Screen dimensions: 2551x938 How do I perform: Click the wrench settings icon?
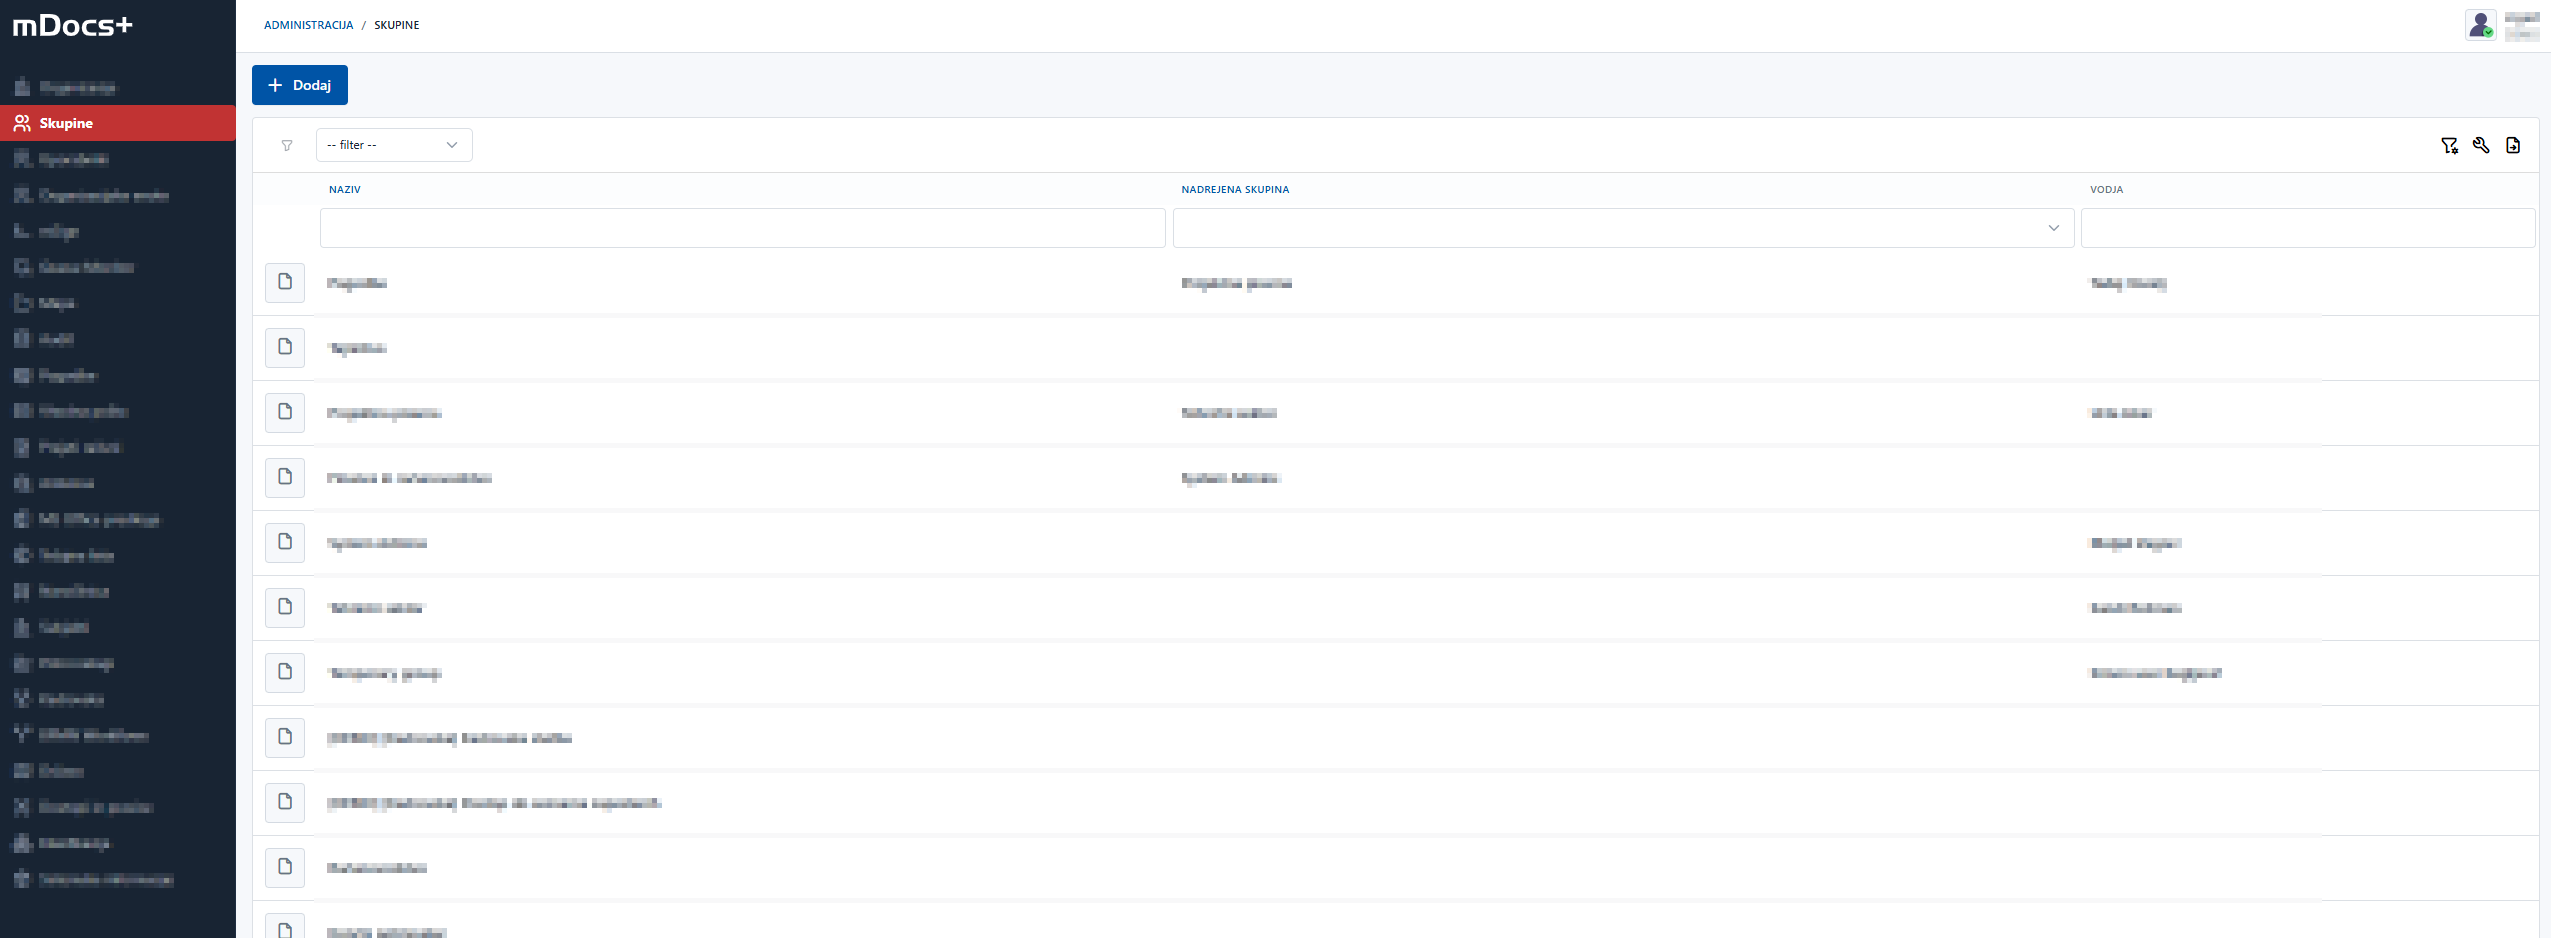pyautogui.click(x=2481, y=146)
